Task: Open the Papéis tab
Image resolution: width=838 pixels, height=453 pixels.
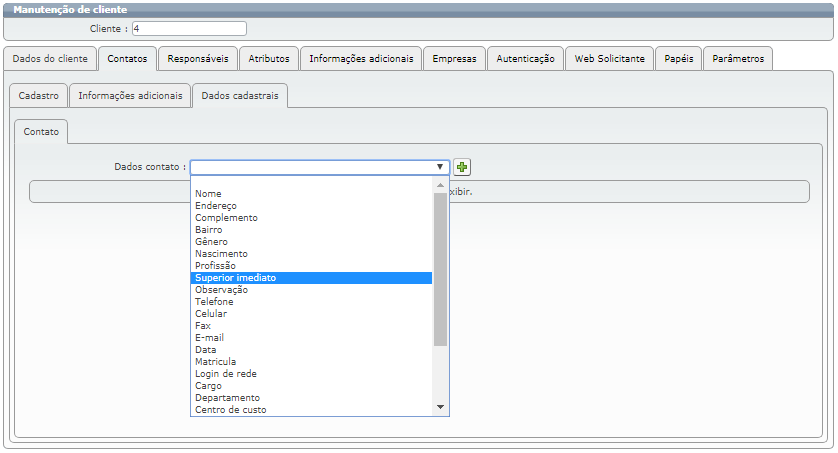Action: [679, 59]
